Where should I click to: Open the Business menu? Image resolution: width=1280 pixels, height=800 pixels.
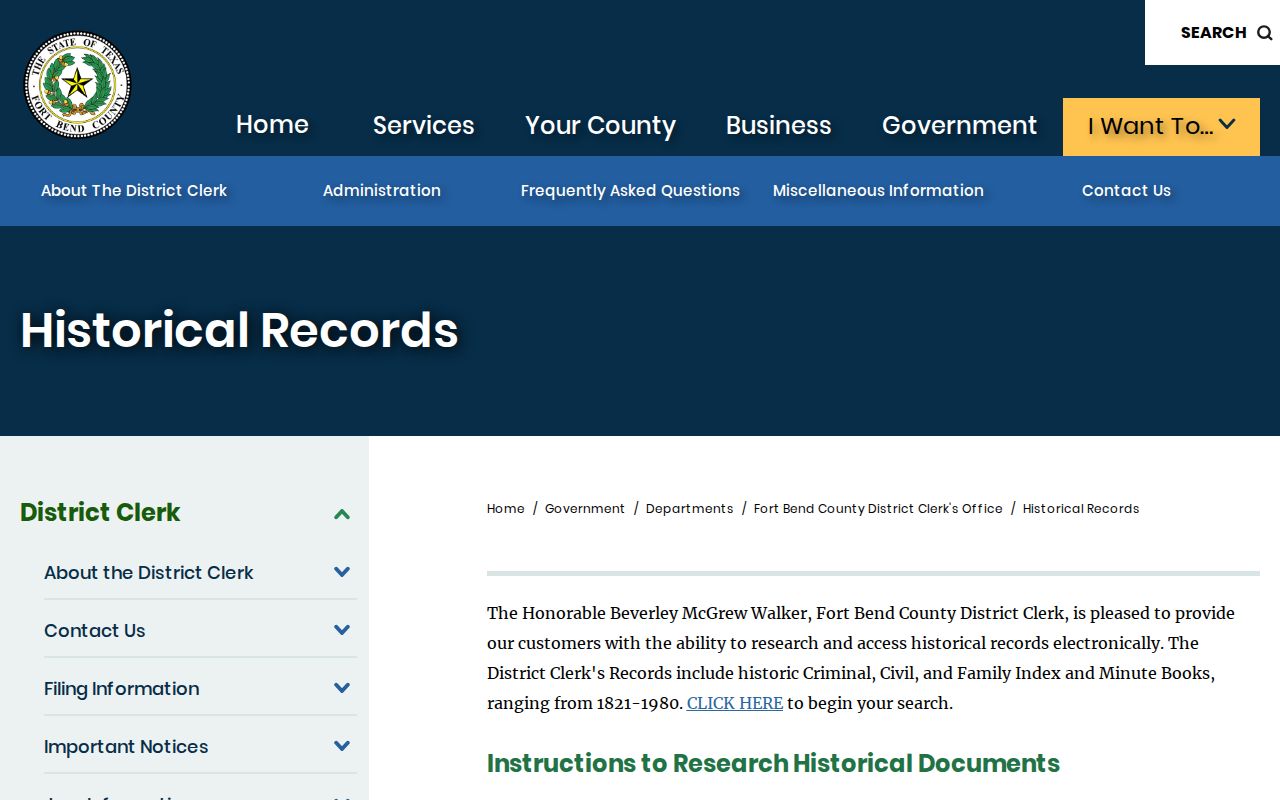[778, 125]
